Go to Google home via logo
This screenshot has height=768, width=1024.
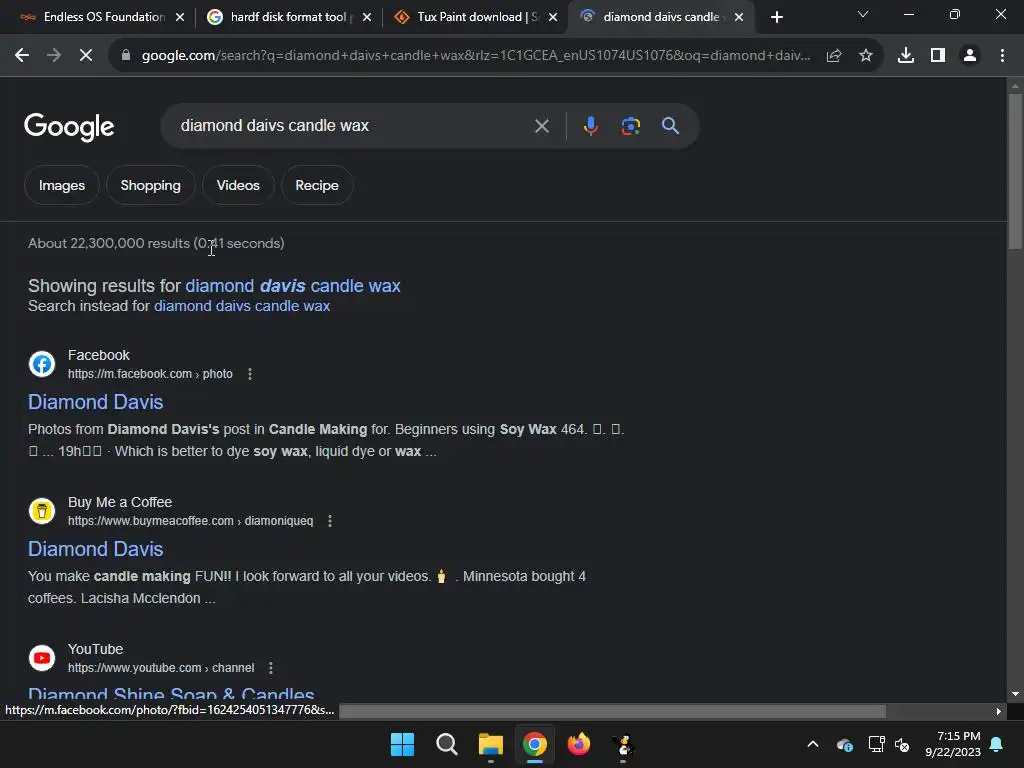pos(69,127)
